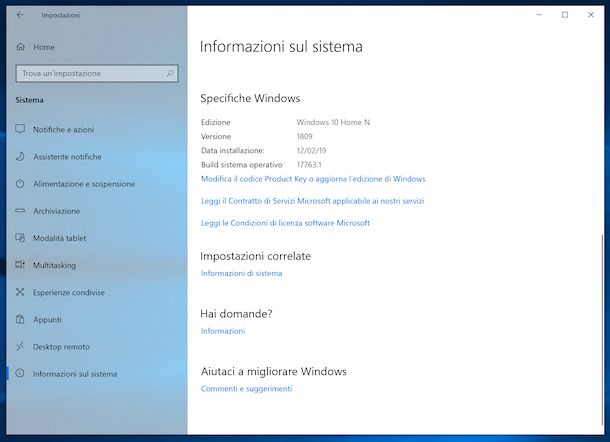Click the Appunti clipboard icon

point(20,319)
